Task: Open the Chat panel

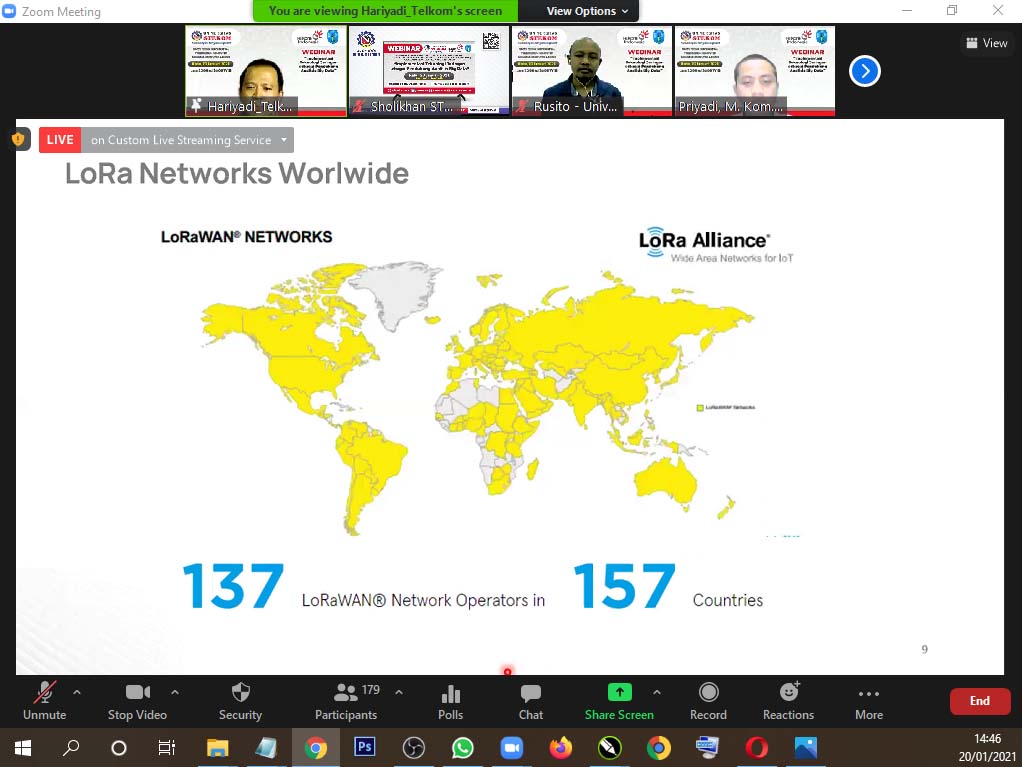Action: click(531, 701)
